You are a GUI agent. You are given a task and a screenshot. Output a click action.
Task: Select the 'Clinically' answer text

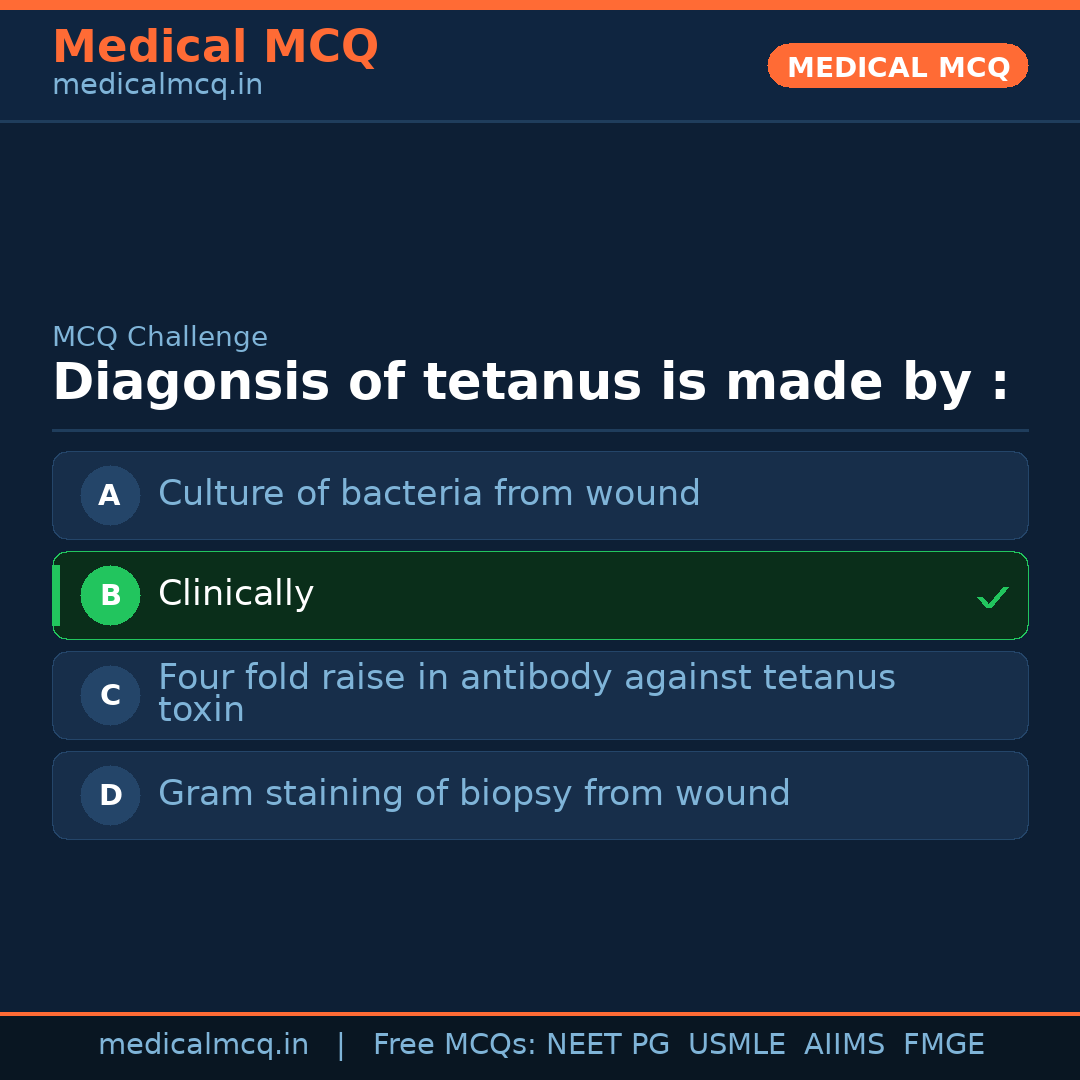click(236, 594)
